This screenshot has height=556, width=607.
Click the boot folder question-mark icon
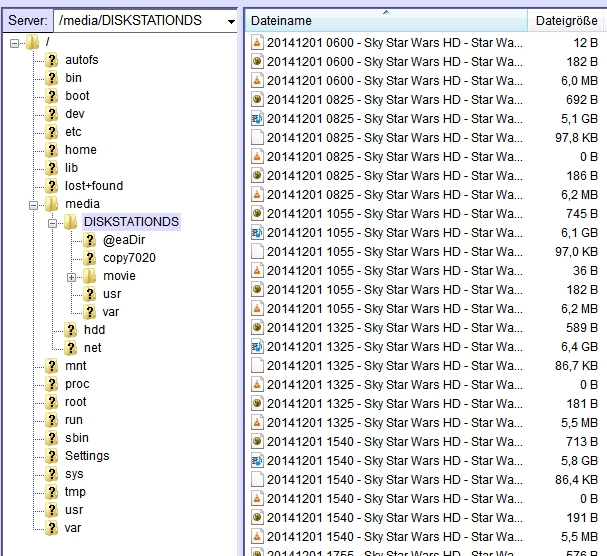tap(51, 96)
